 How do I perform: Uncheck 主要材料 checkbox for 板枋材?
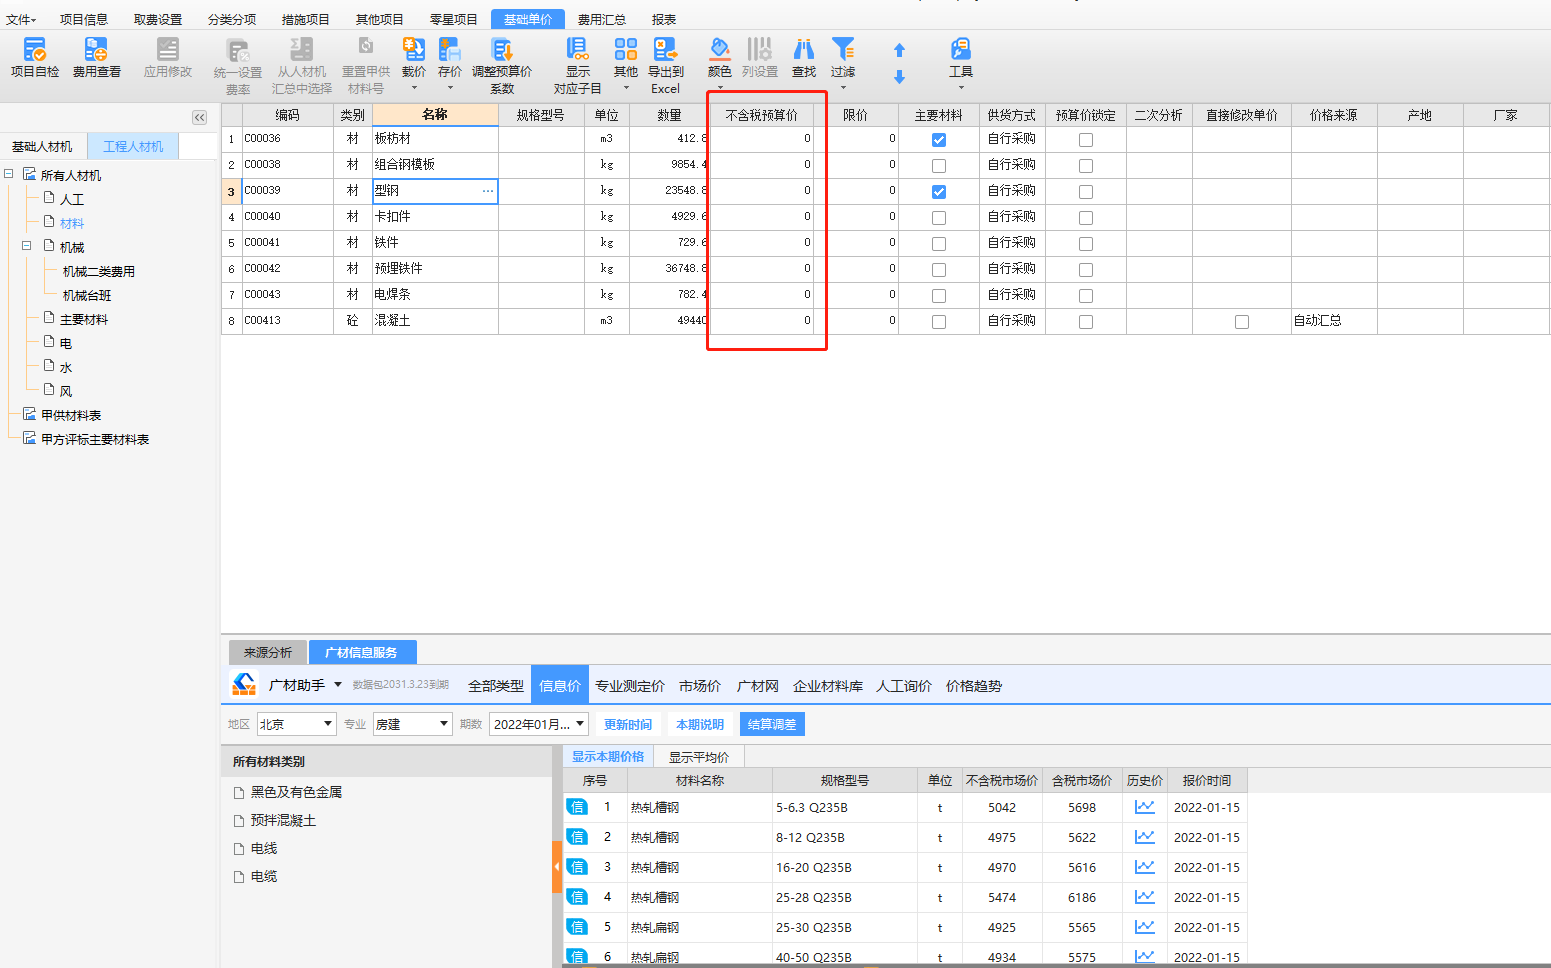(x=938, y=140)
